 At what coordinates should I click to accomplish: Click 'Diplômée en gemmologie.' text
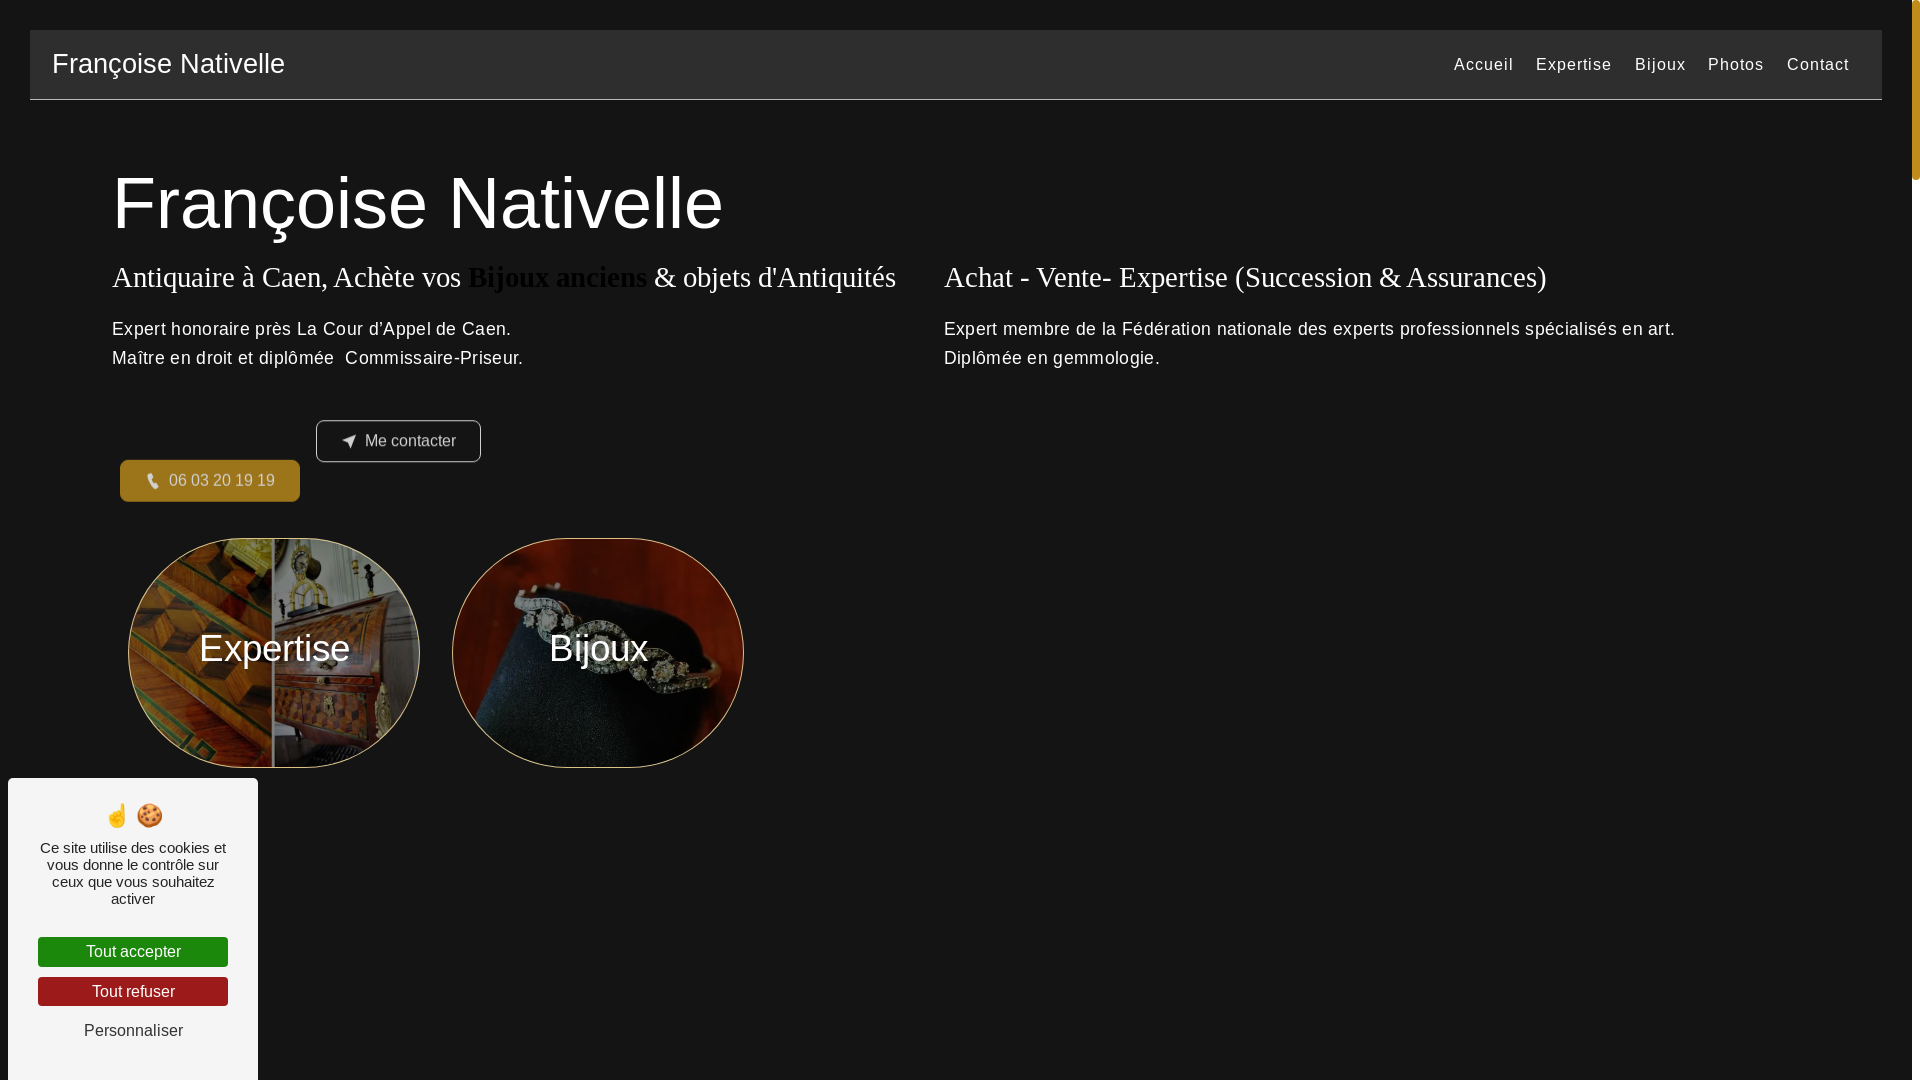pos(1052,358)
